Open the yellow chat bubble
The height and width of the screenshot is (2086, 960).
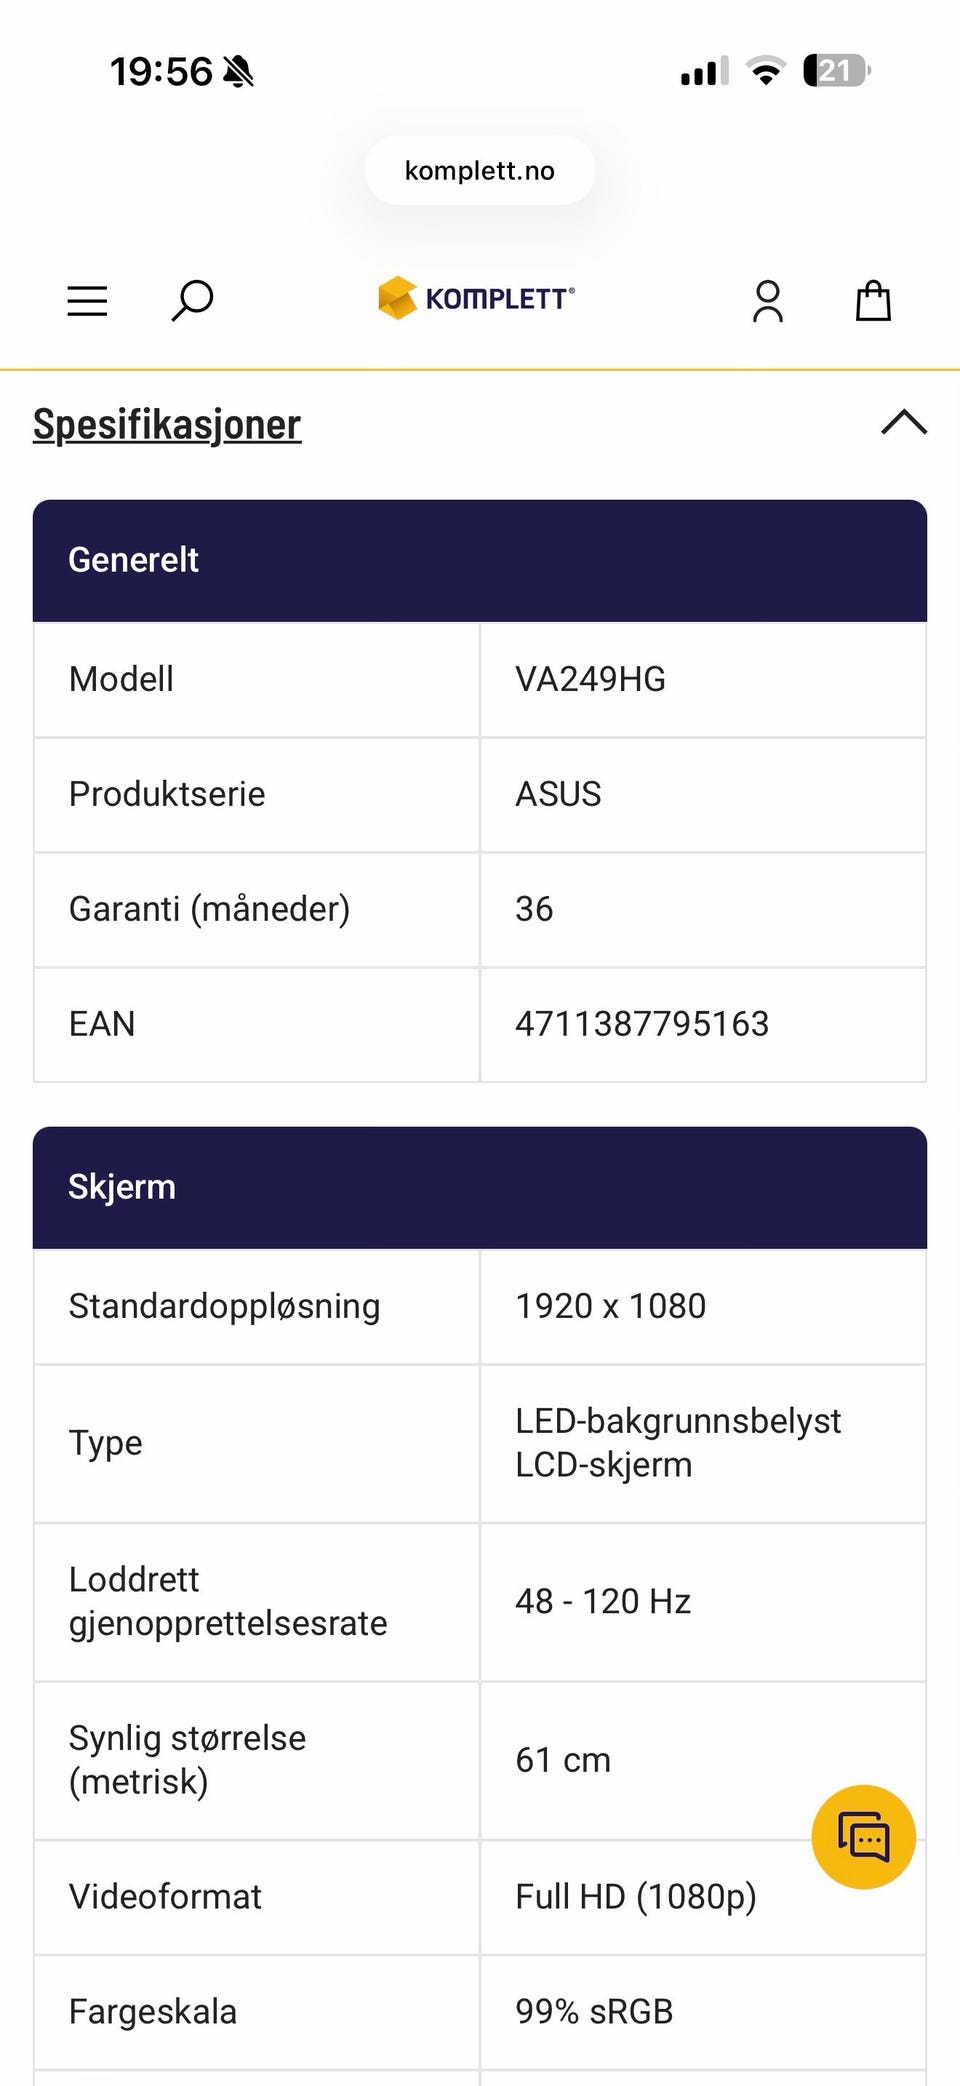[864, 1837]
